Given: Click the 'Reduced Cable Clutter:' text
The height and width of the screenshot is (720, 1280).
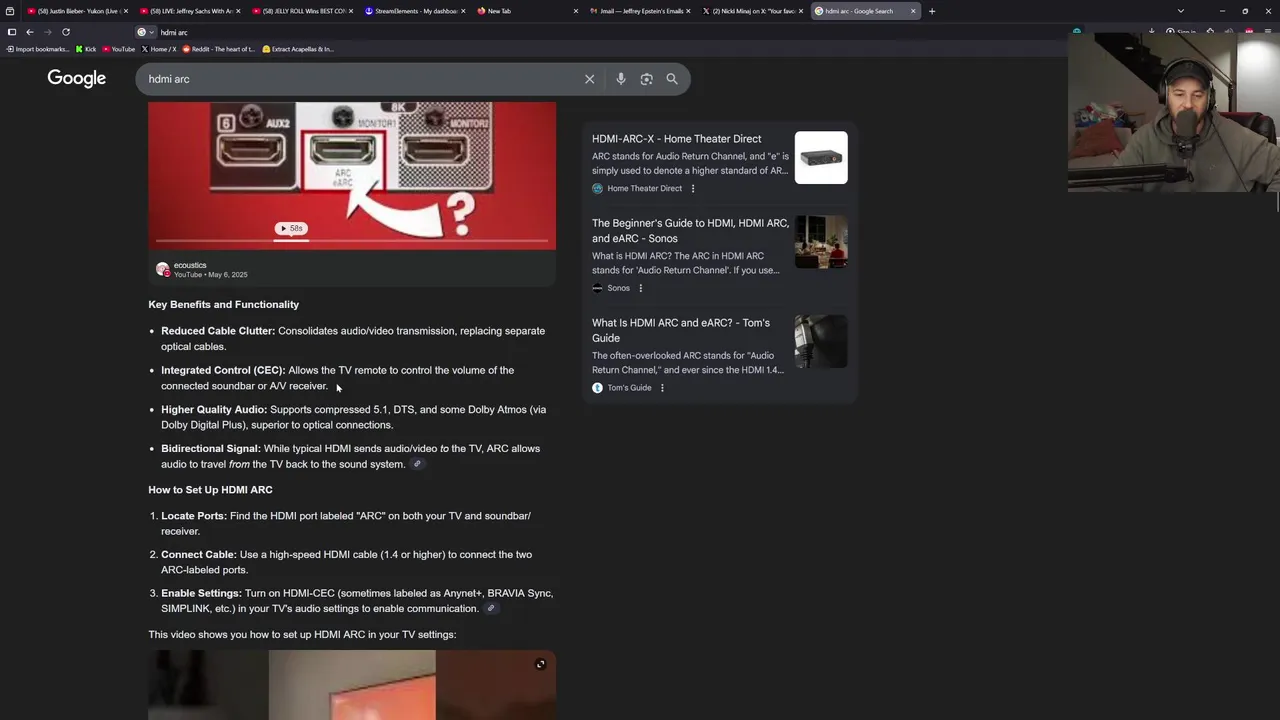Looking at the screenshot, I should point(218,331).
